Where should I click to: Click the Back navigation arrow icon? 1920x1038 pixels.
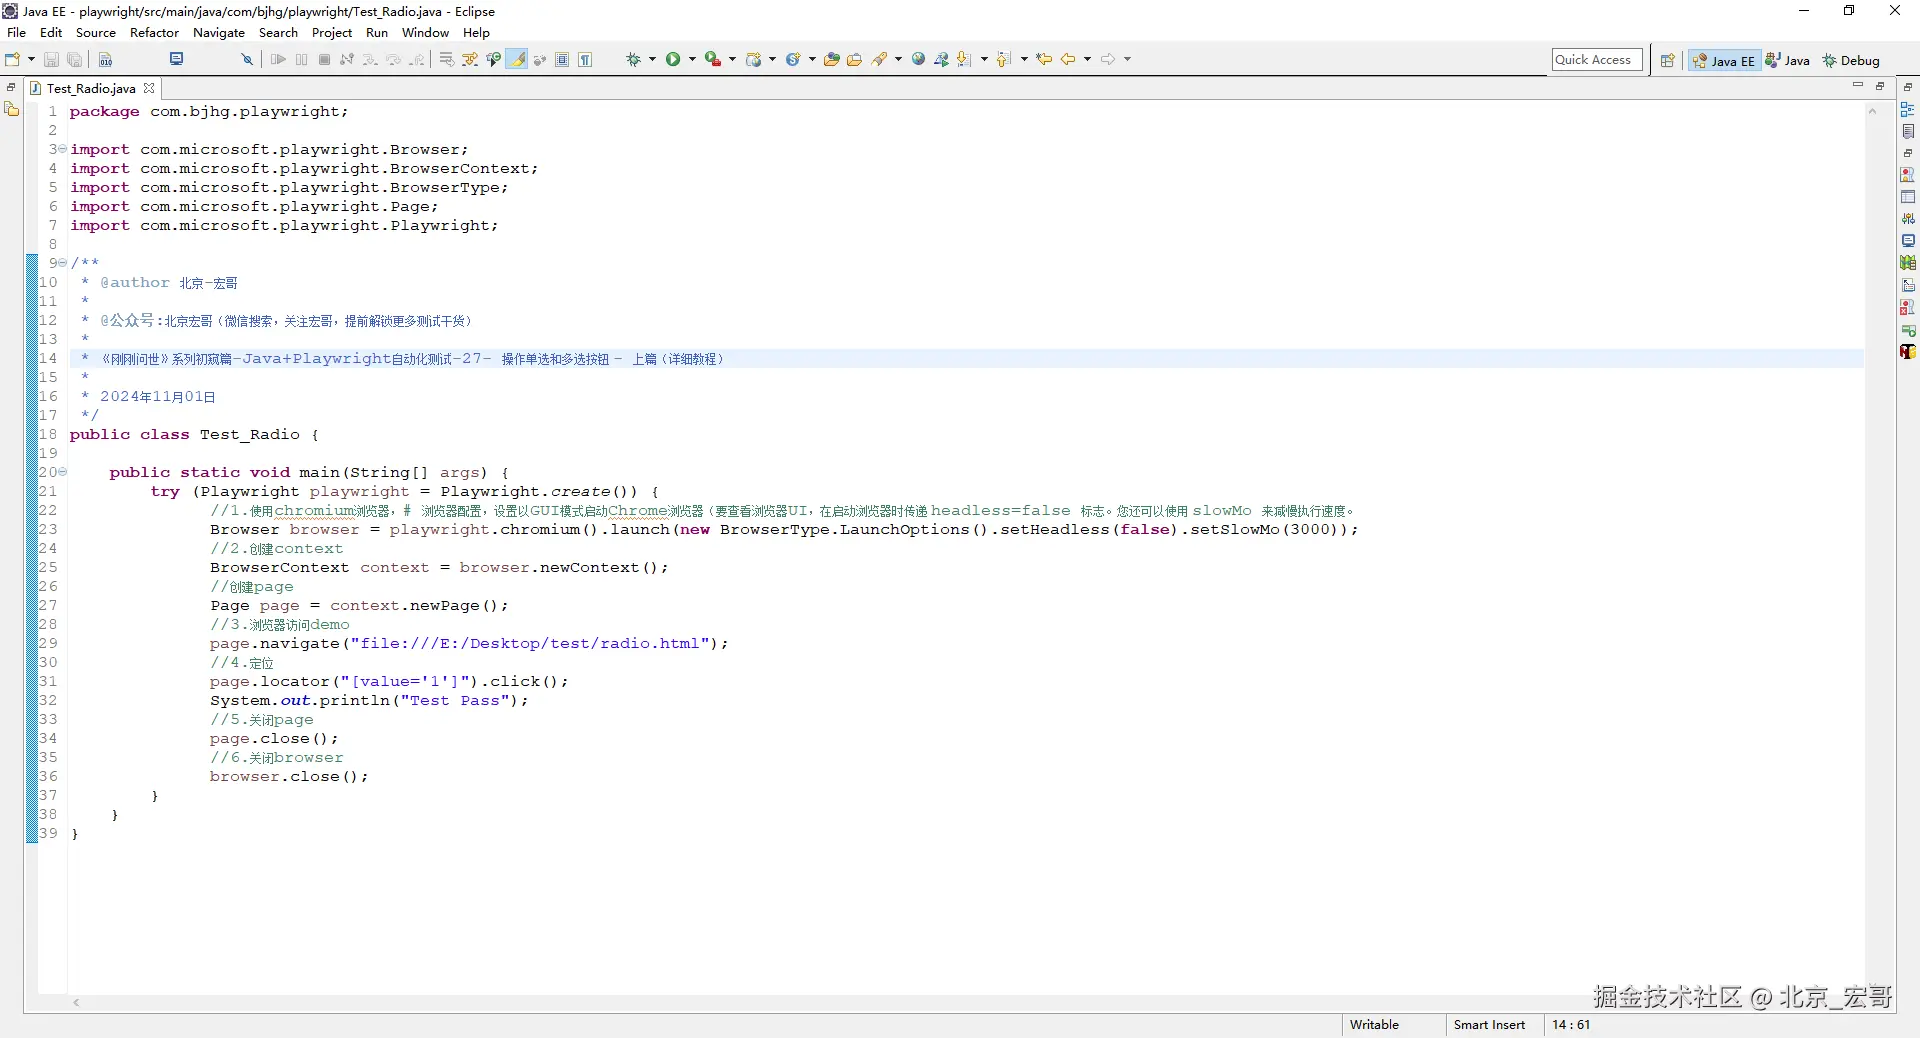point(1068,60)
